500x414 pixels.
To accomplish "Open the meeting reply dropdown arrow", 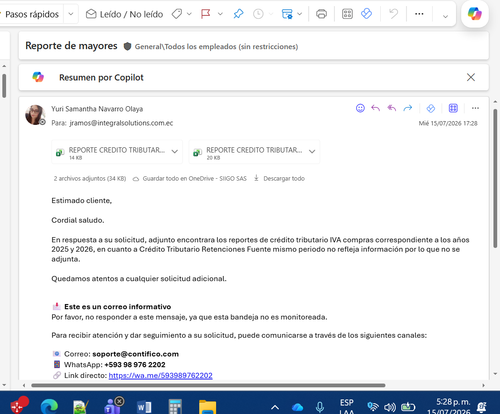I will [x=300, y=14].
